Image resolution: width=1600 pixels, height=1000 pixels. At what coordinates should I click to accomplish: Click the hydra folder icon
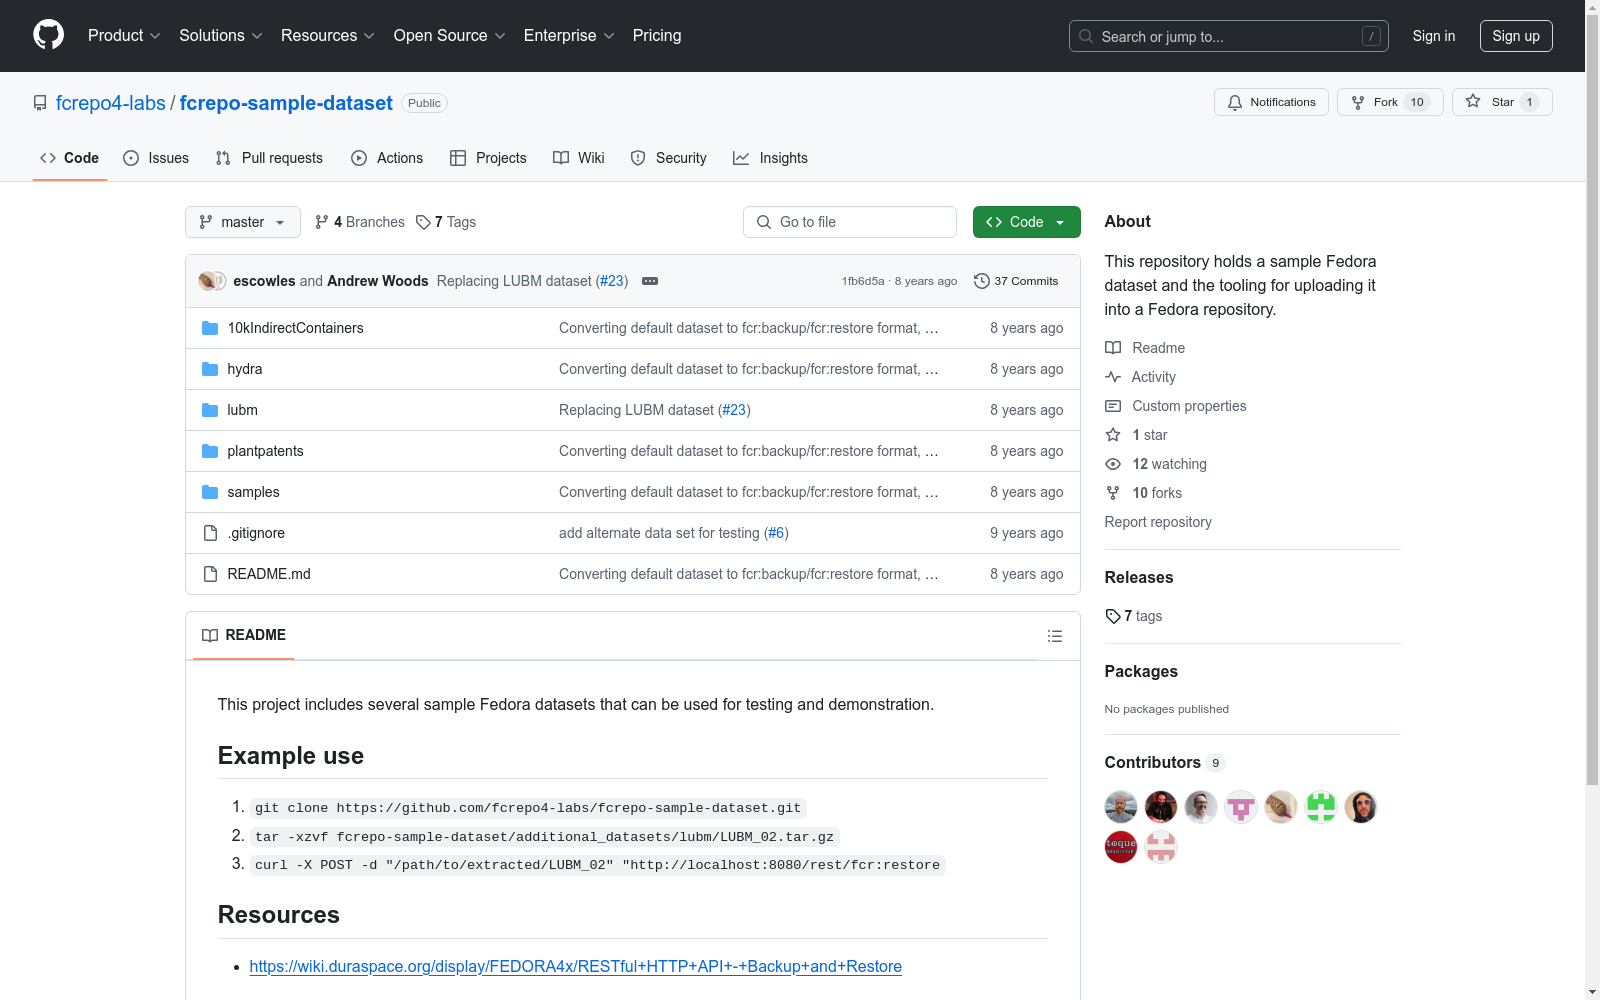[x=210, y=369]
